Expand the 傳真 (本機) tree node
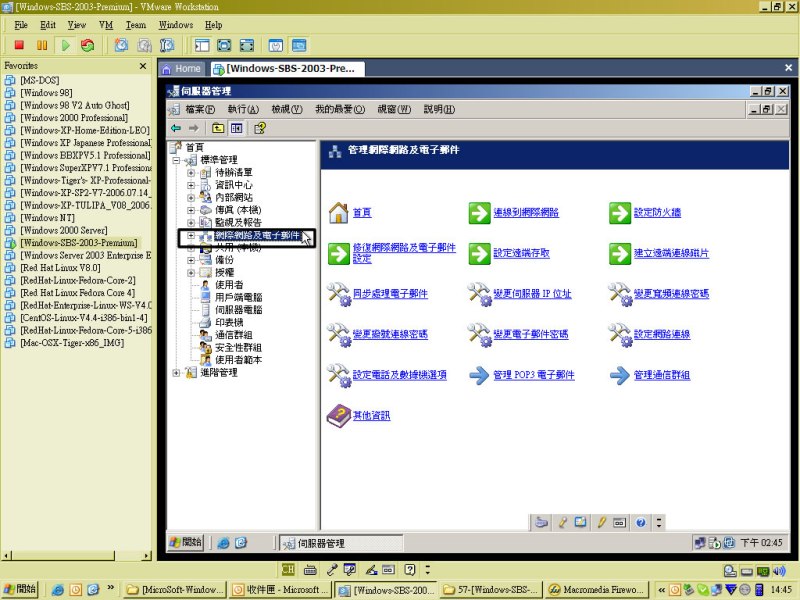Viewport: 800px width, 600px height. (x=191, y=210)
